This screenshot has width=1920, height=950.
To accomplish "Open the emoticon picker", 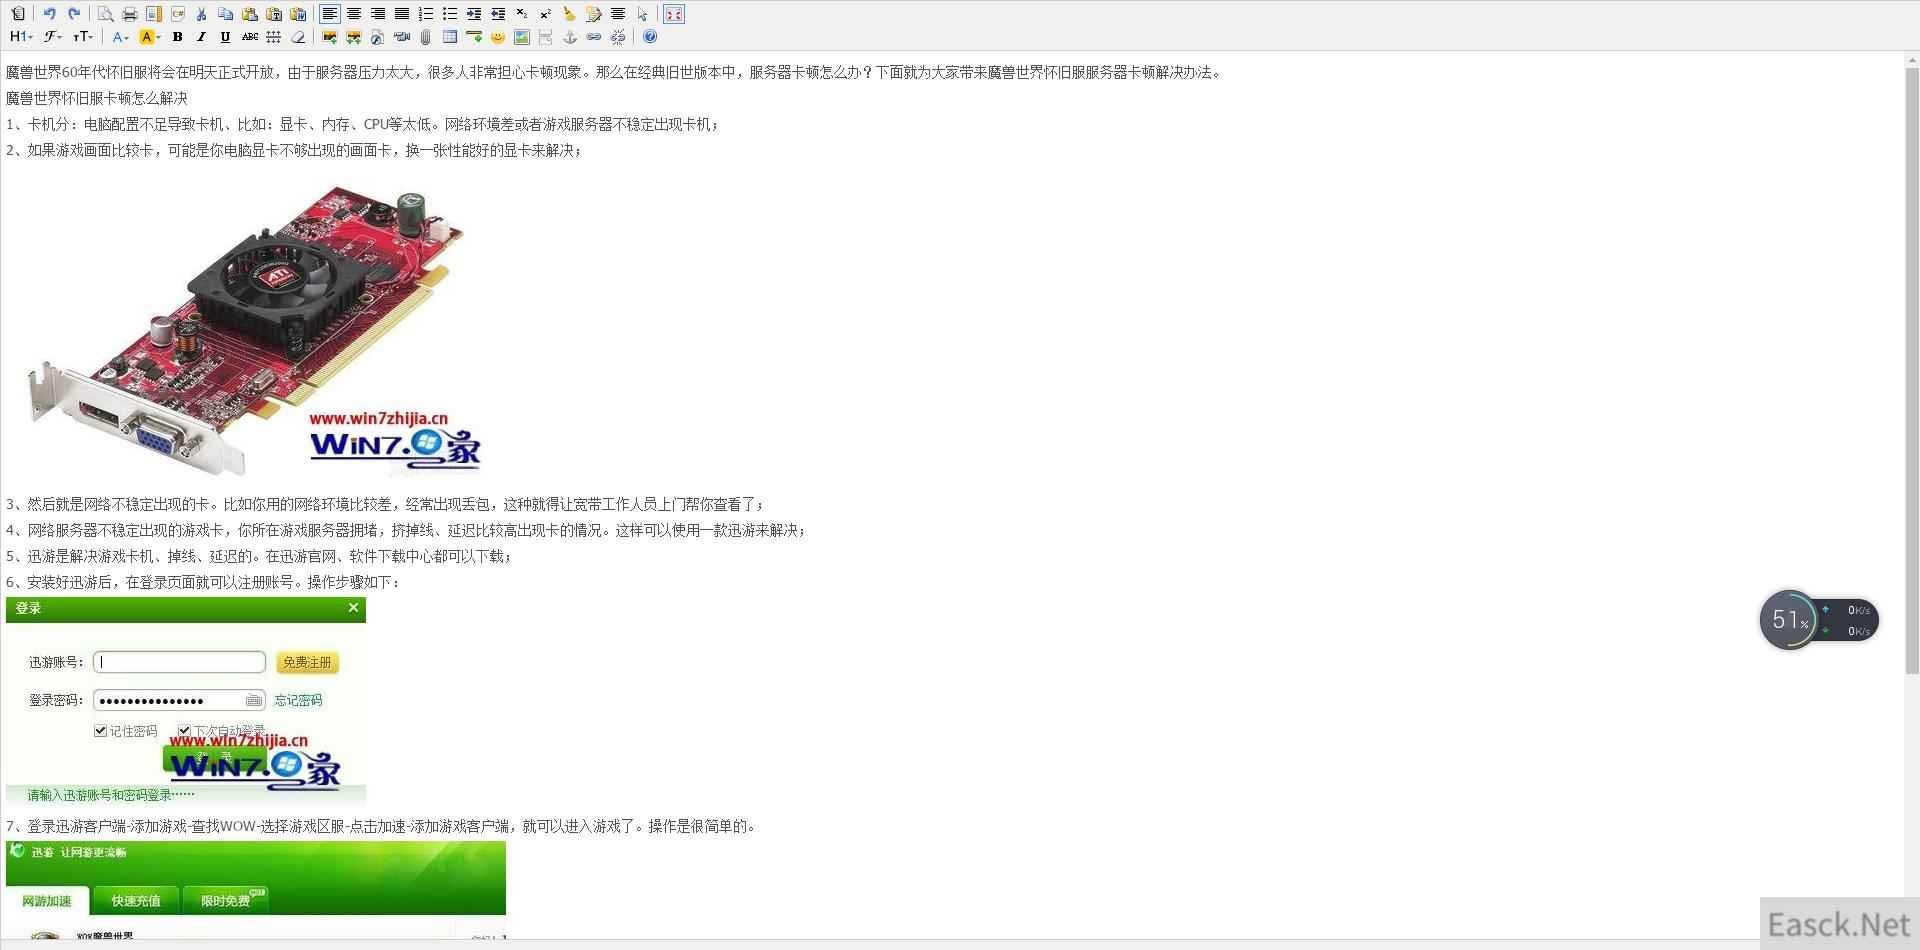I will (498, 37).
